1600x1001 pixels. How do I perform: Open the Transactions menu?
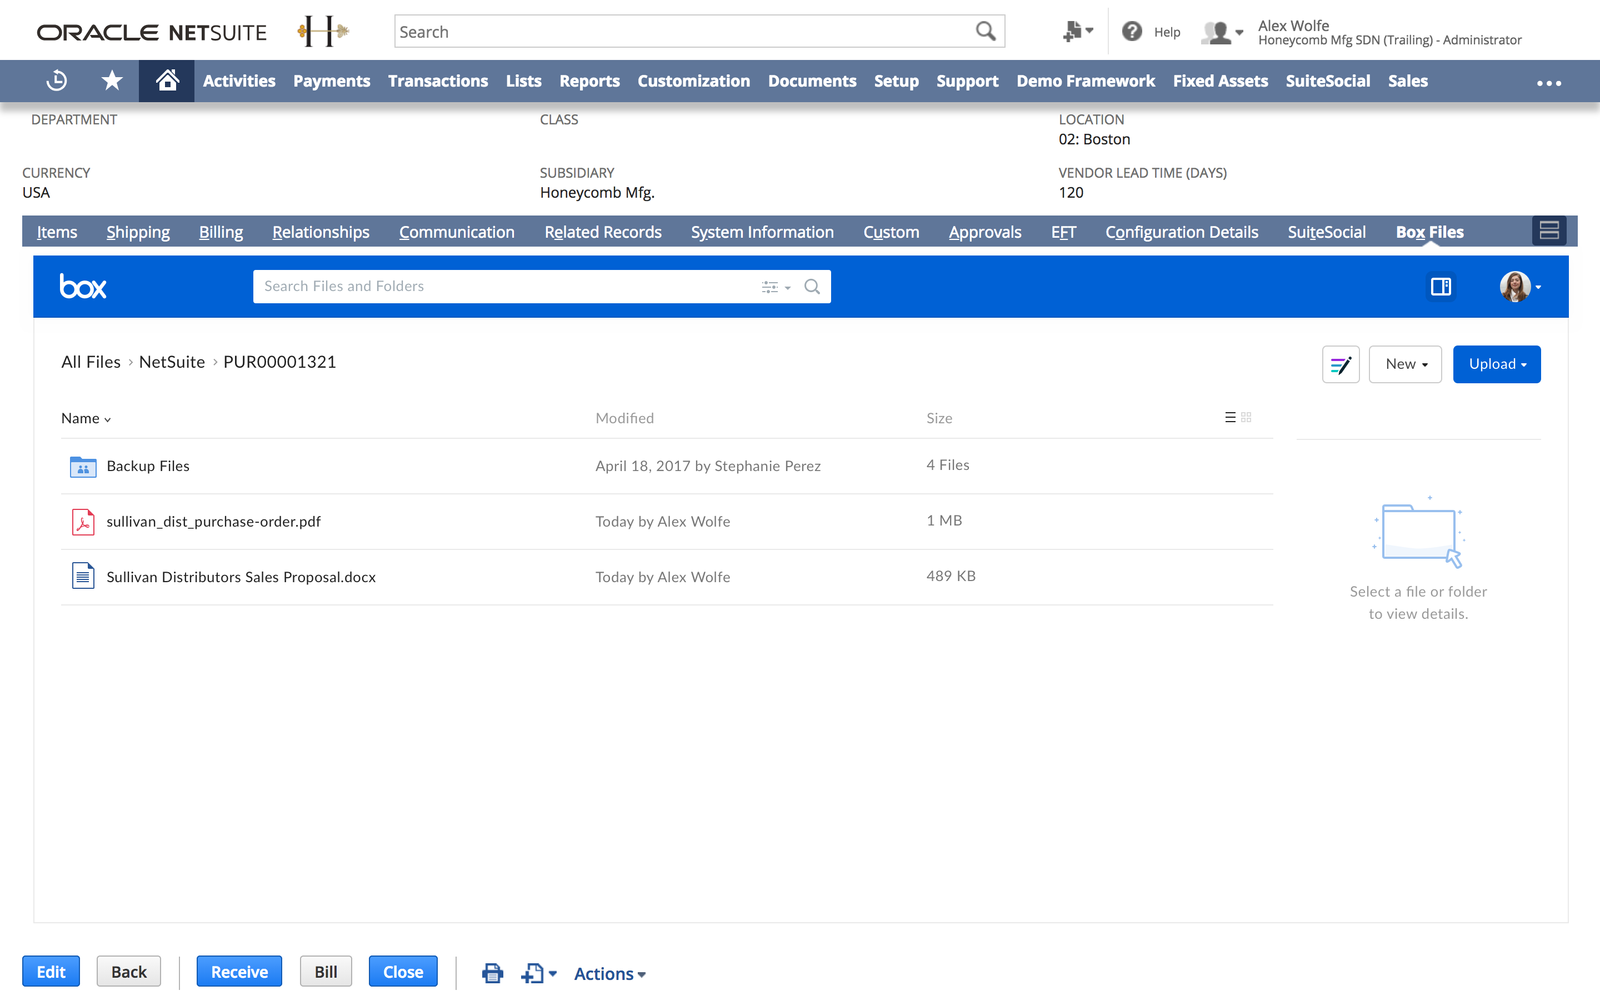pos(438,81)
